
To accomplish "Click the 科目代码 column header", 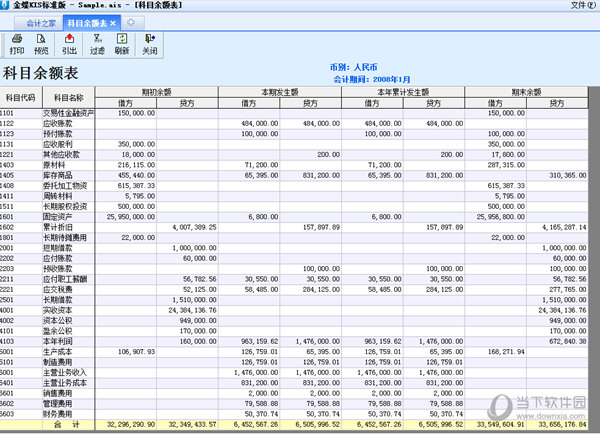I will click(20, 97).
